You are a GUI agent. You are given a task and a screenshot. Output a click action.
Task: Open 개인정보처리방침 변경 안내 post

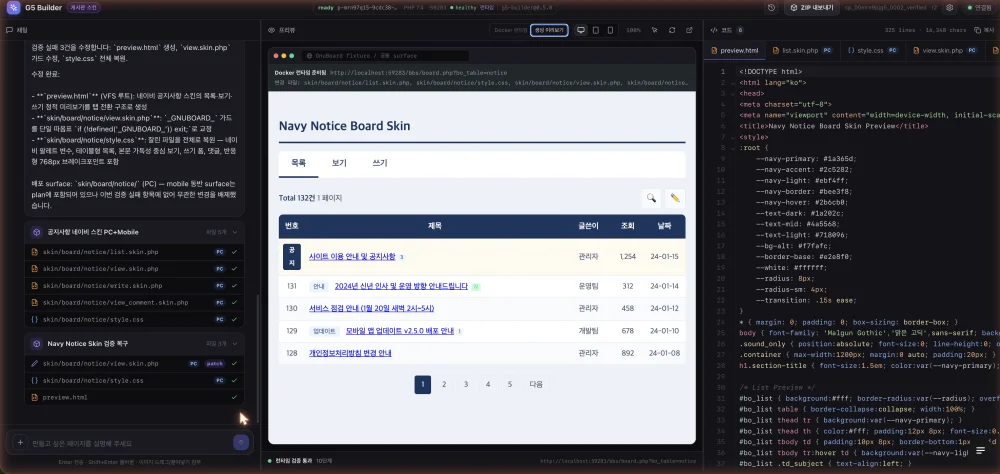tap(350, 353)
